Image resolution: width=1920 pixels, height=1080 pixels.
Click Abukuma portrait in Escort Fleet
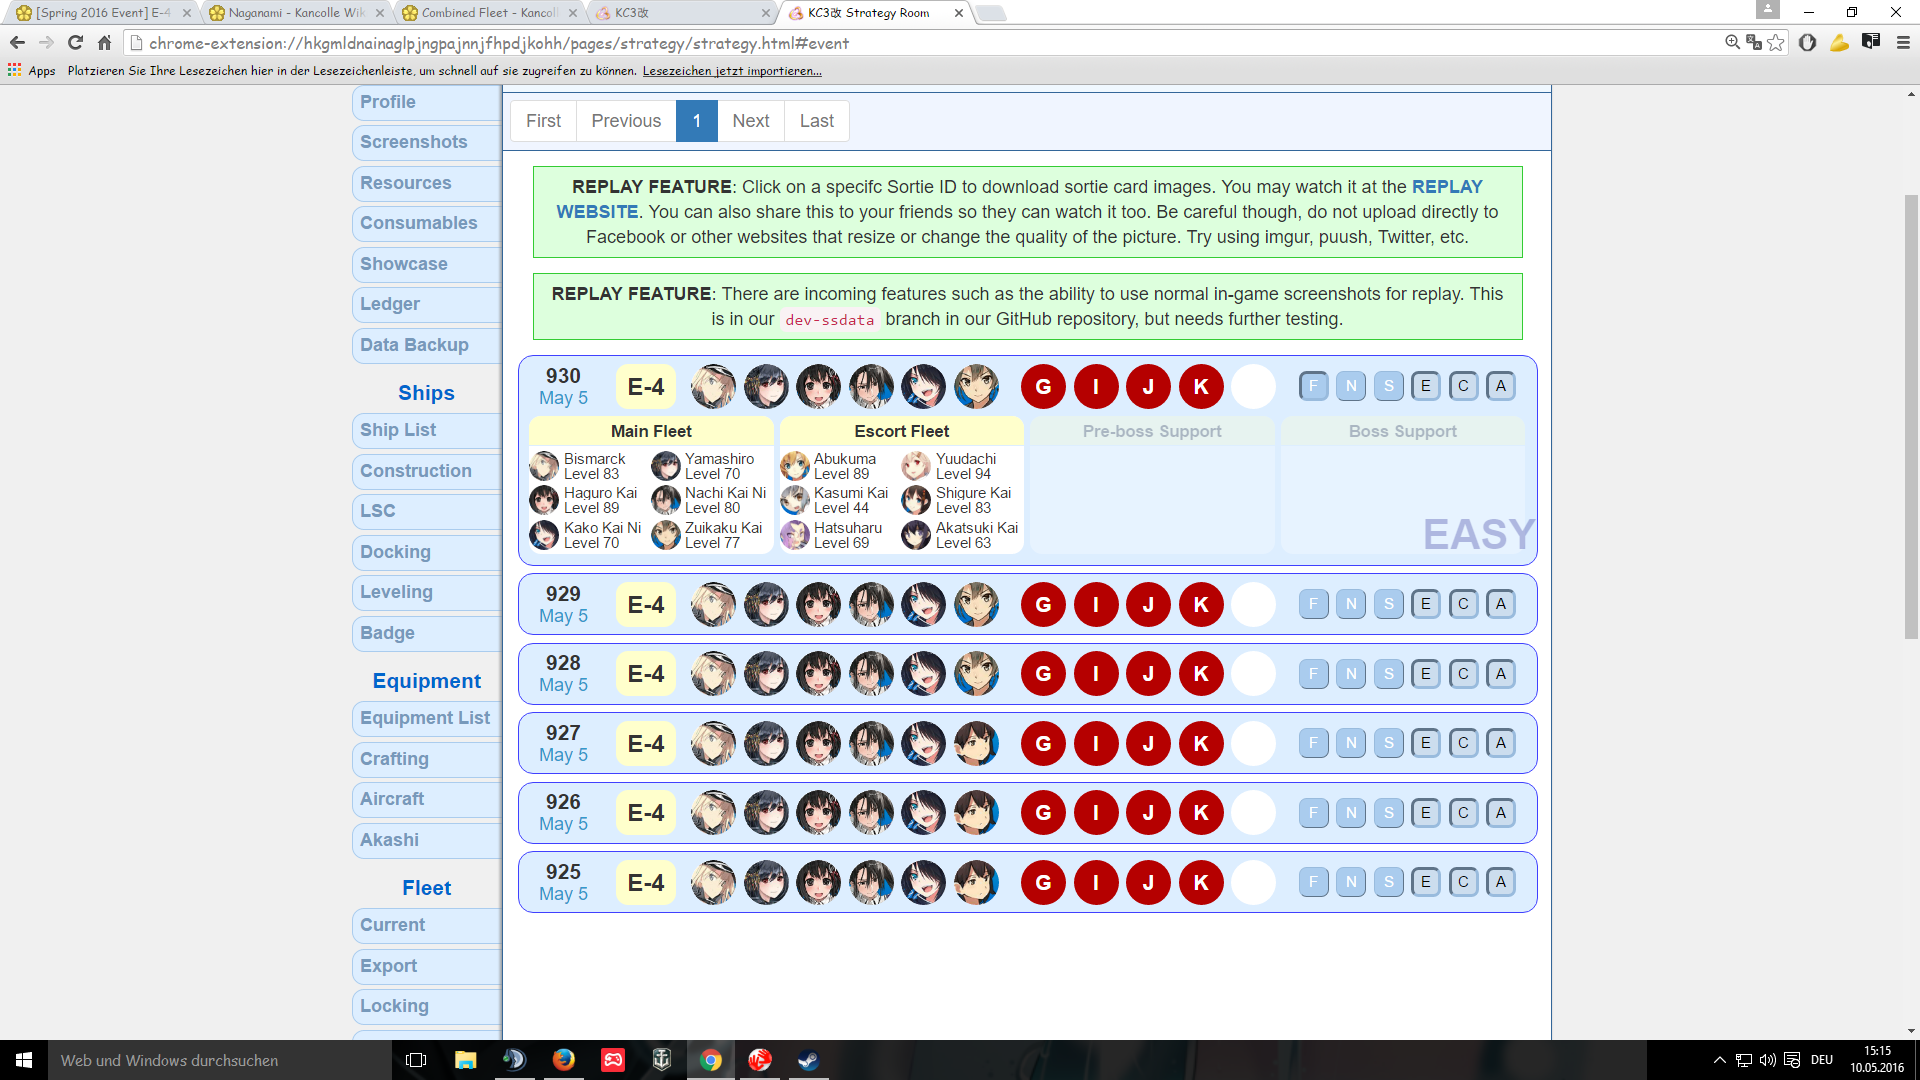[795, 466]
